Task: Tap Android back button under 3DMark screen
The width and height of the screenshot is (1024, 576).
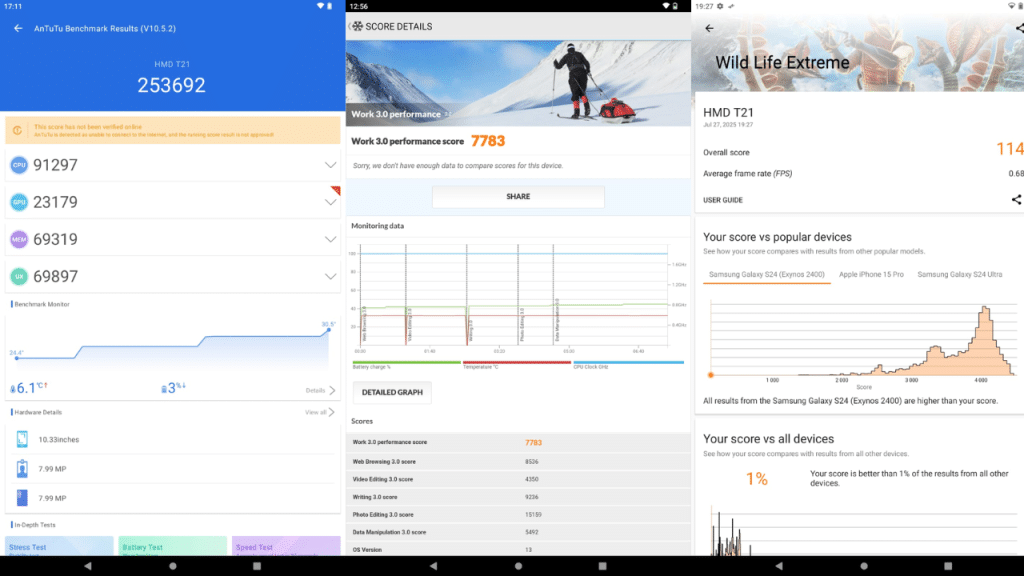Action: point(778,566)
